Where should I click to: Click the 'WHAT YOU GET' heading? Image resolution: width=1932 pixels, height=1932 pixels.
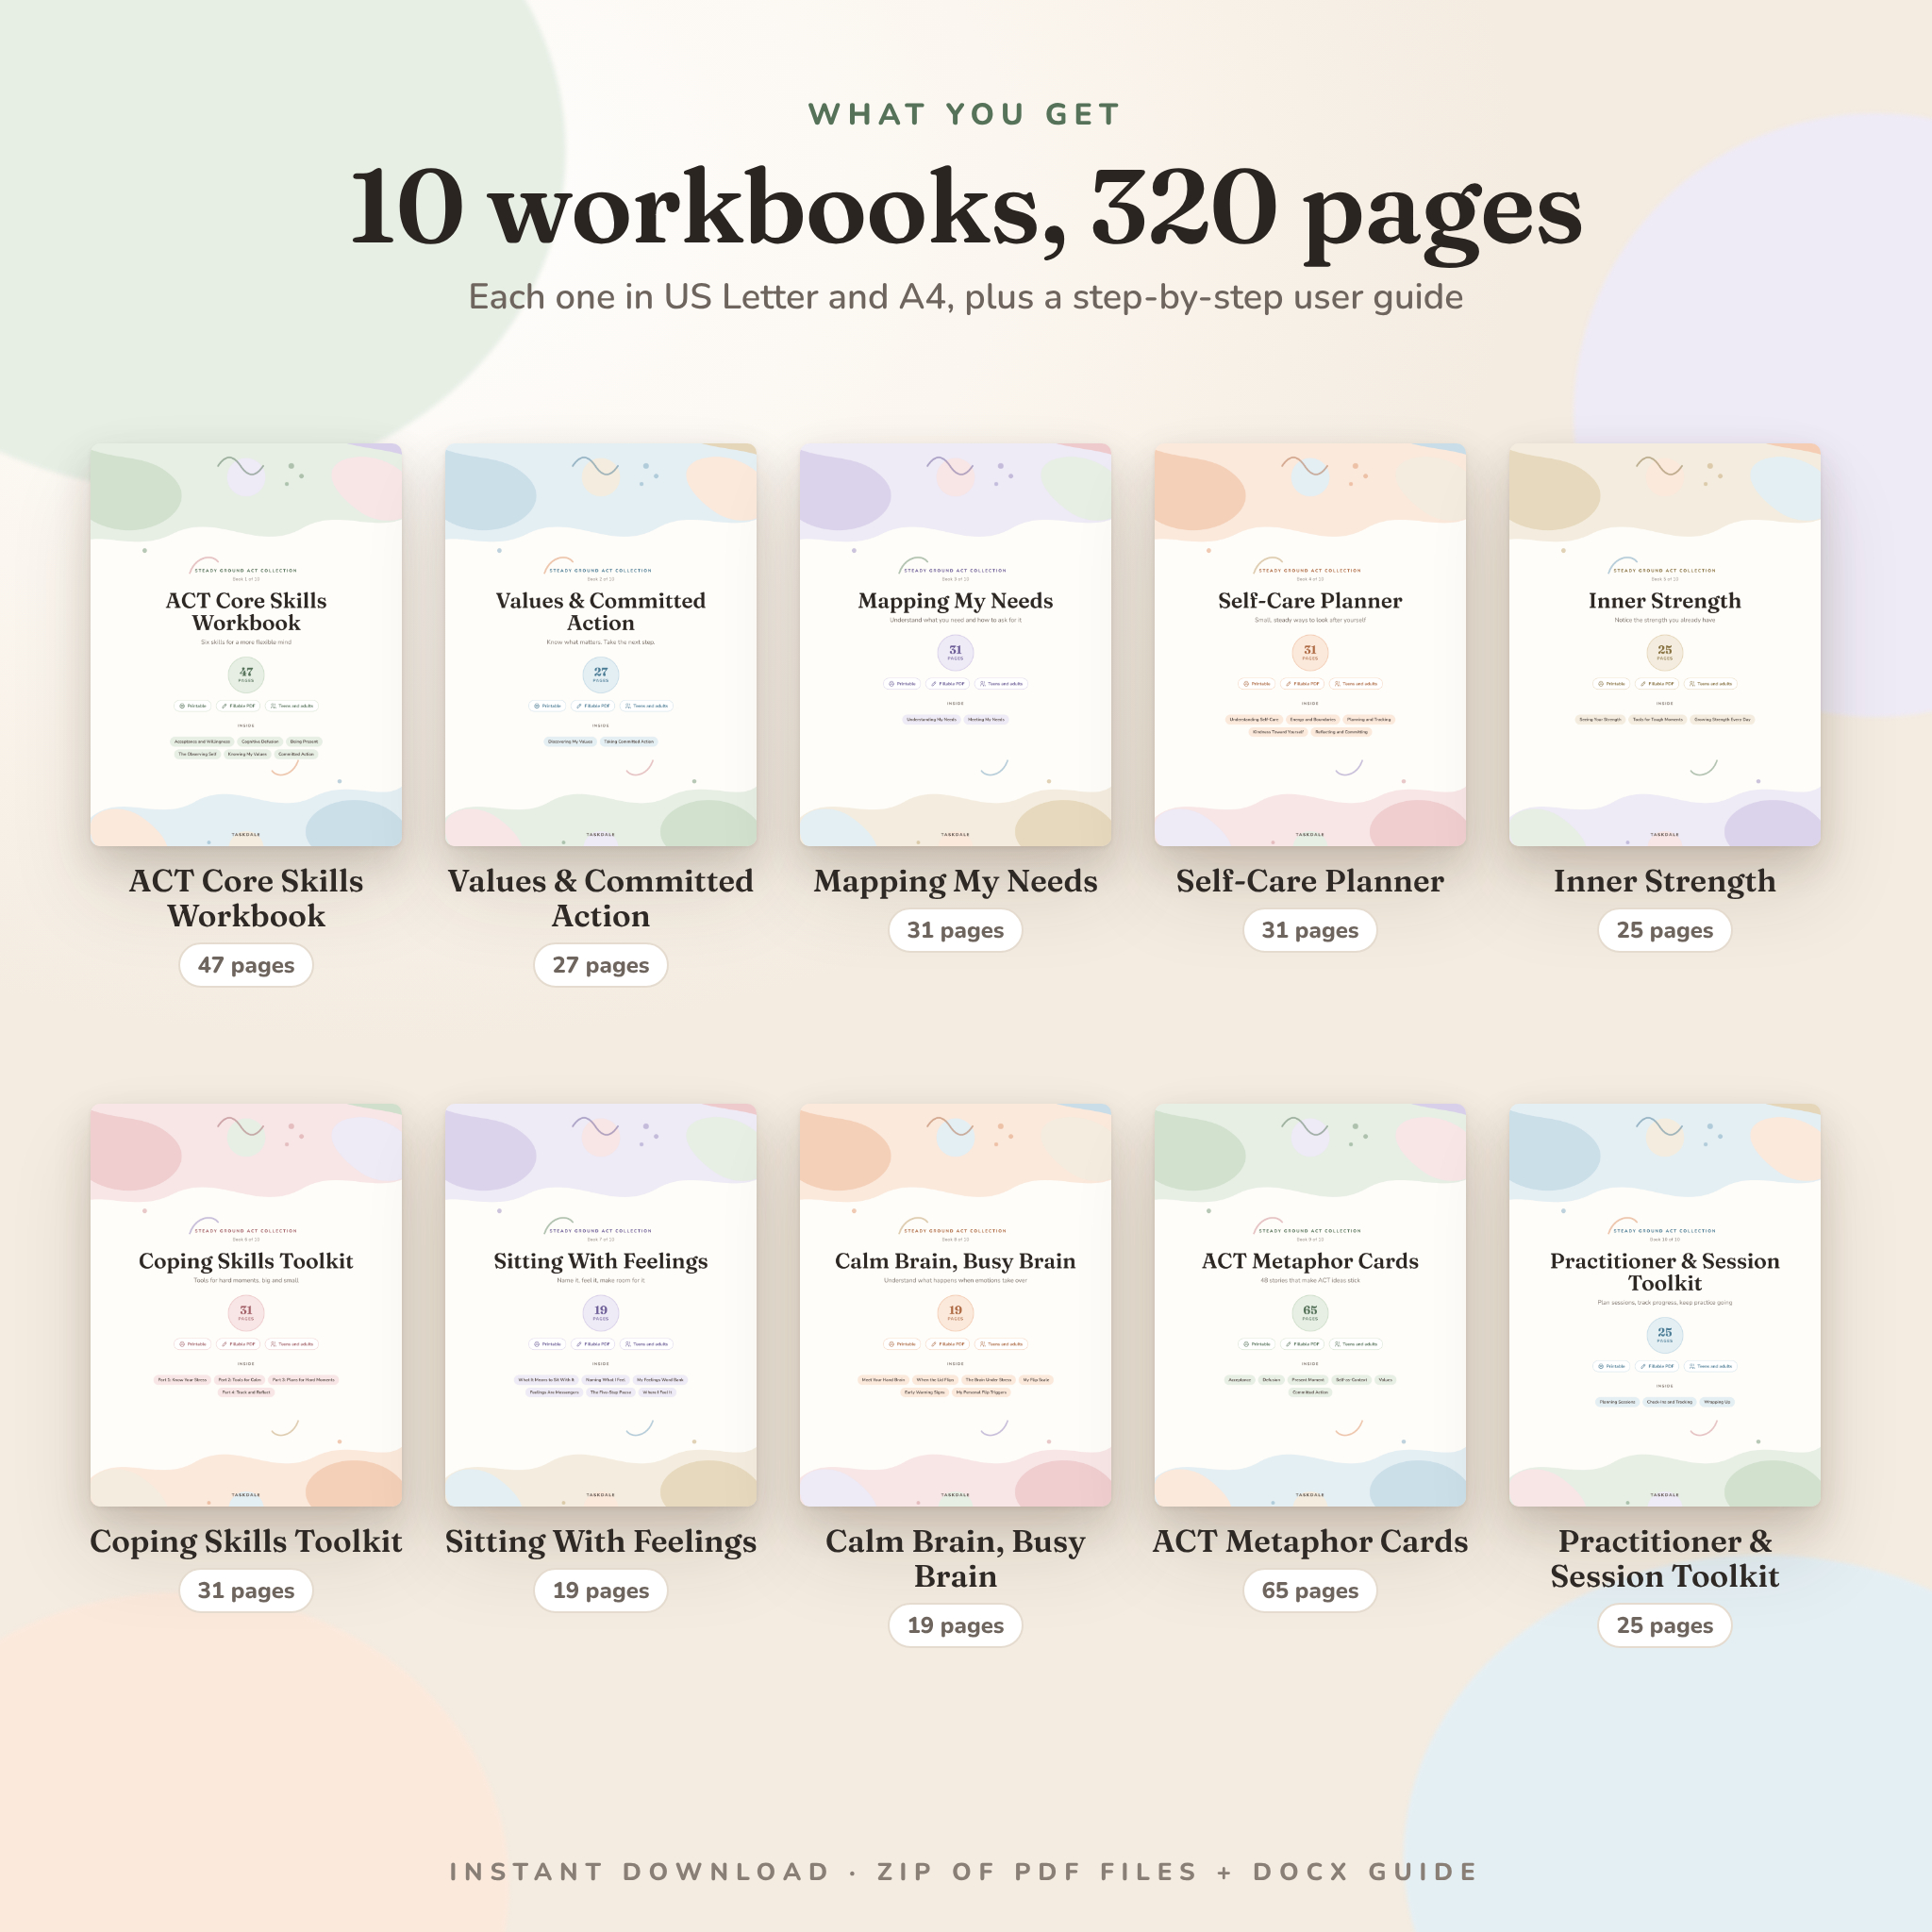(x=965, y=114)
